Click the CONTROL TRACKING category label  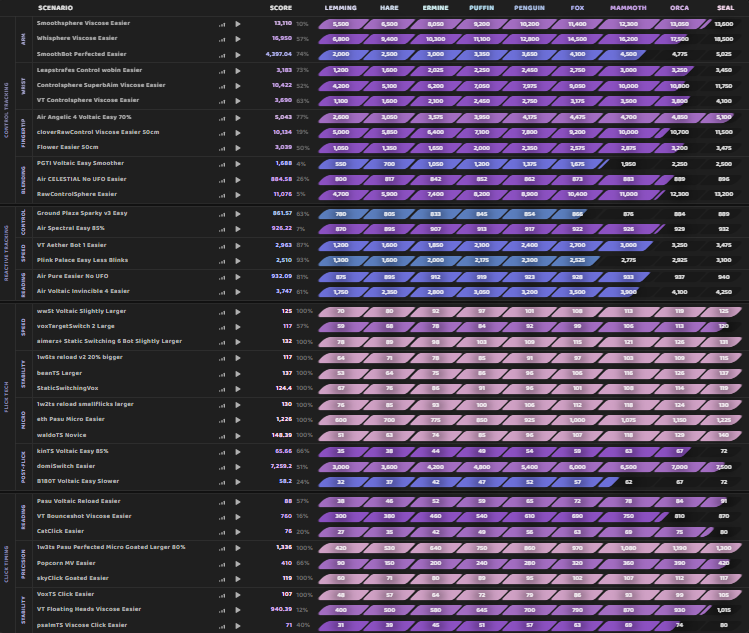[x=7, y=110]
